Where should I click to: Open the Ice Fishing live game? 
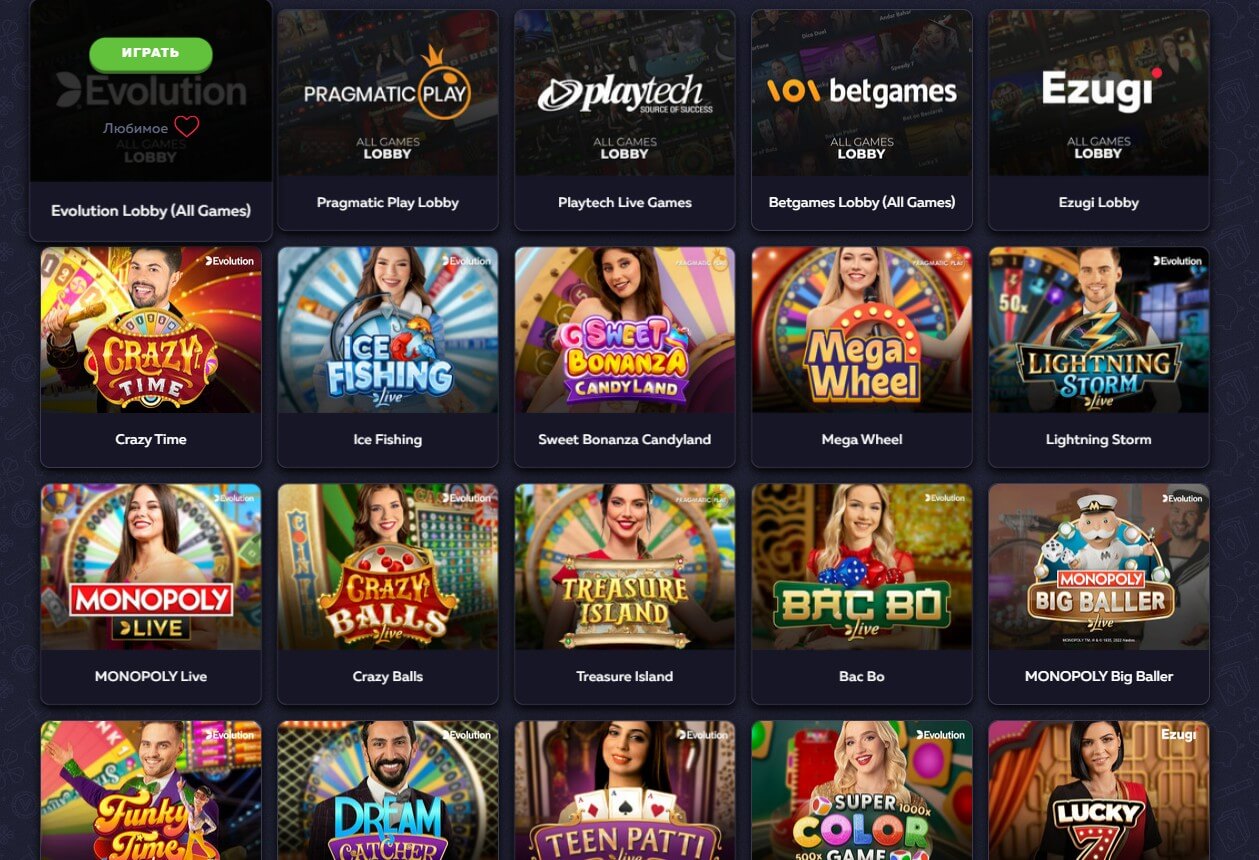point(387,357)
